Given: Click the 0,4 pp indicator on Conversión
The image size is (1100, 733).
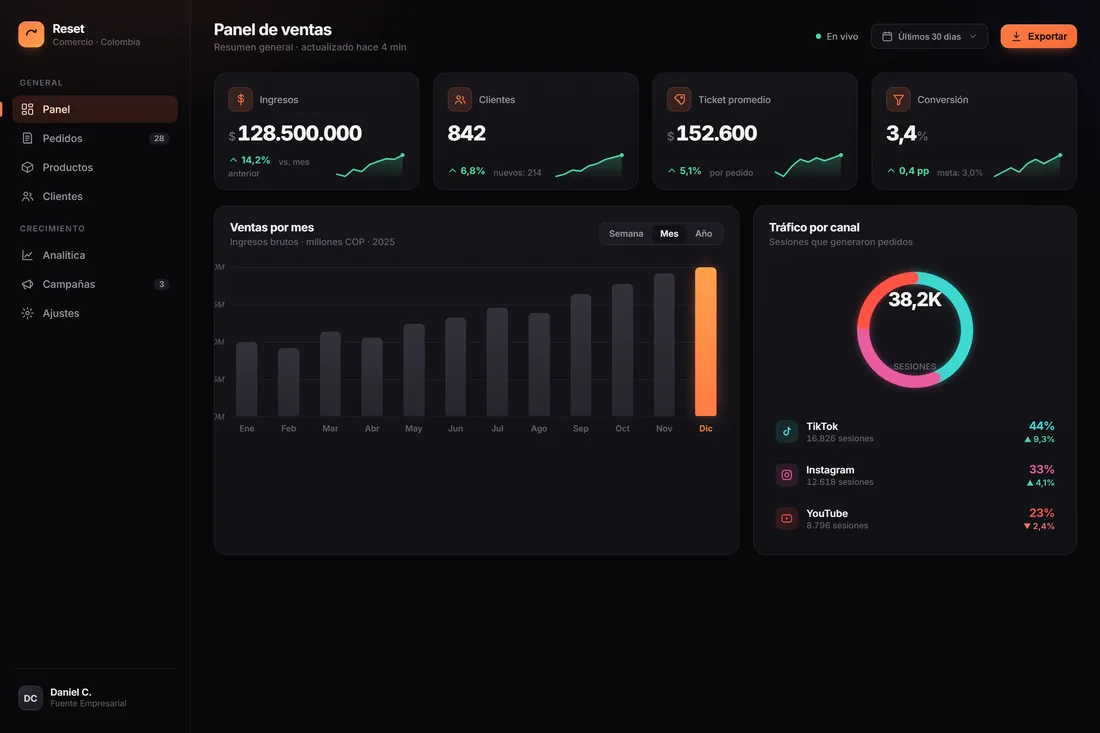Looking at the screenshot, I should tap(908, 171).
